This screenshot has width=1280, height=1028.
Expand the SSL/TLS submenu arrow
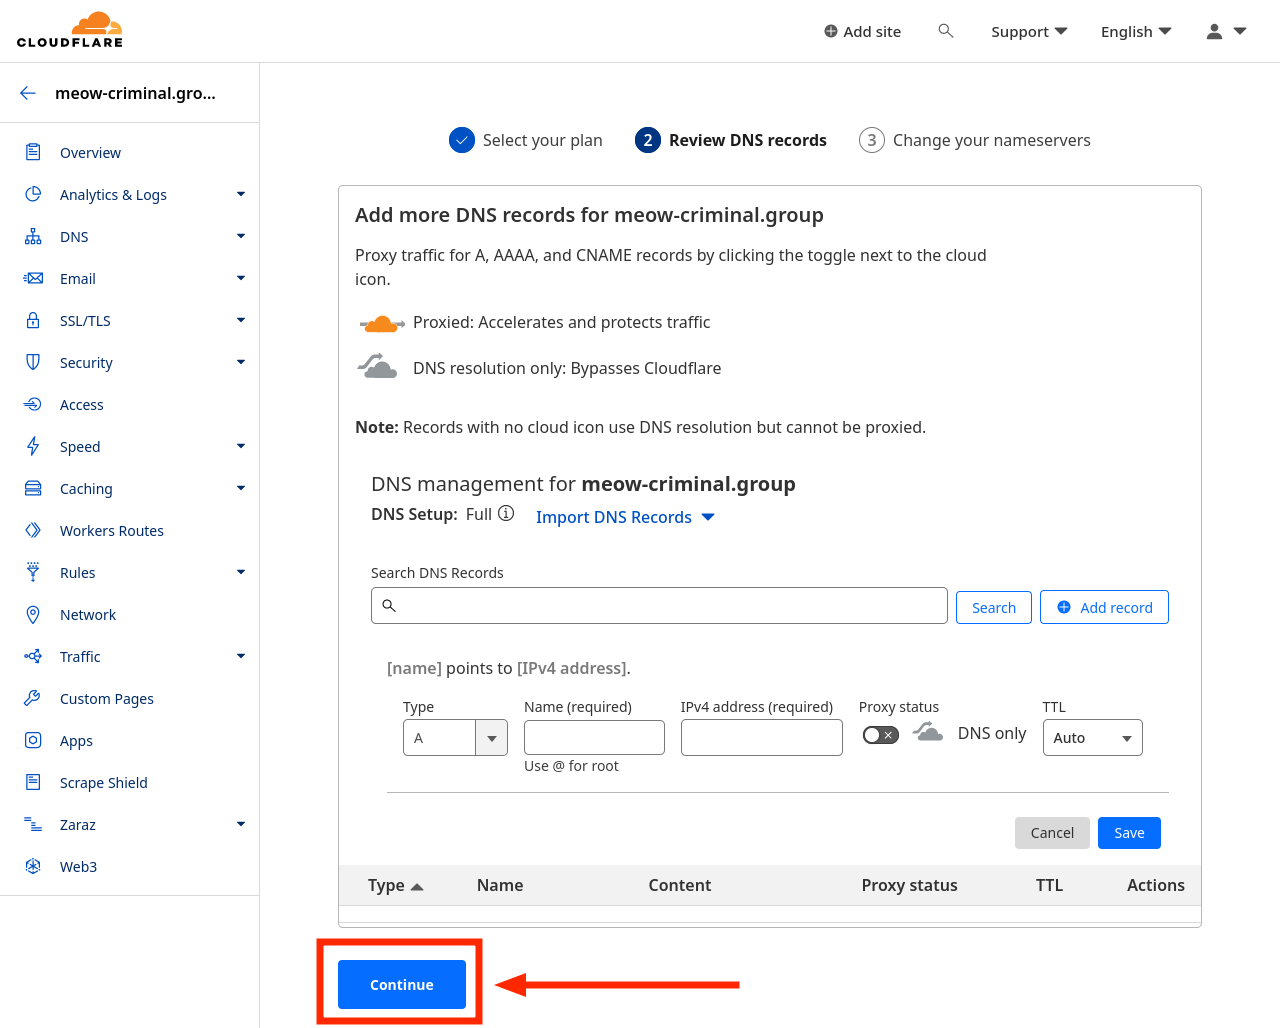(x=241, y=320)
